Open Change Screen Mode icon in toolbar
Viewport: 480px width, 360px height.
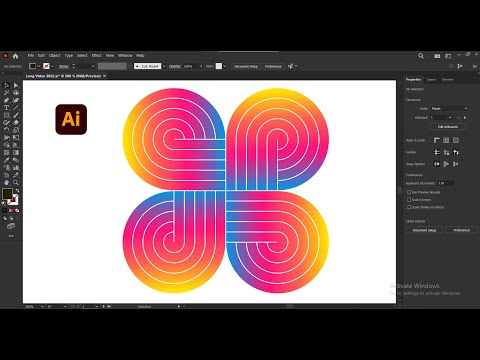pyautogui.click(x=11, y=226)
